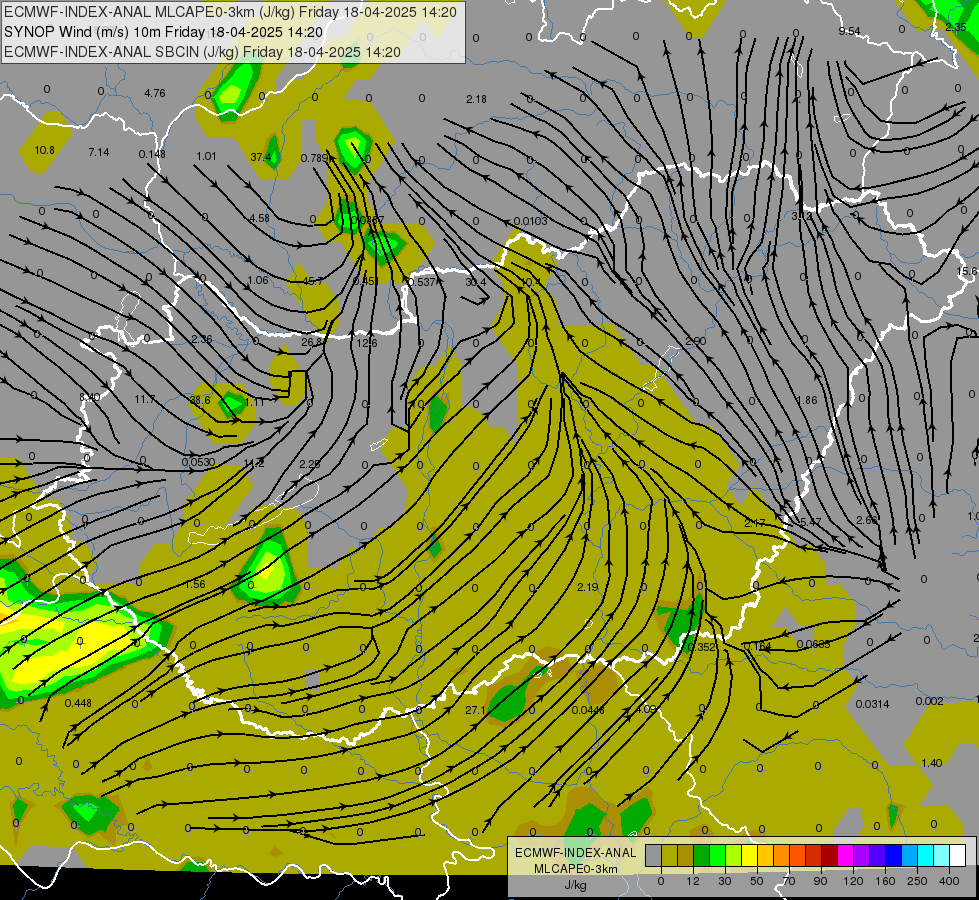Click the map value 1.86
Image resolution: width=979 pixels, height=900 pixels.
(x=807, y=400)
